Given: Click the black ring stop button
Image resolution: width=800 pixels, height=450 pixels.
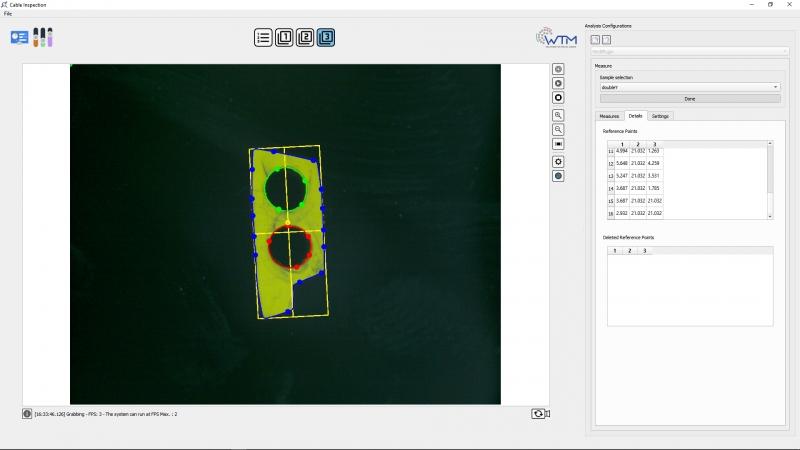Looking at the screenshot, I should coord(558,97).
